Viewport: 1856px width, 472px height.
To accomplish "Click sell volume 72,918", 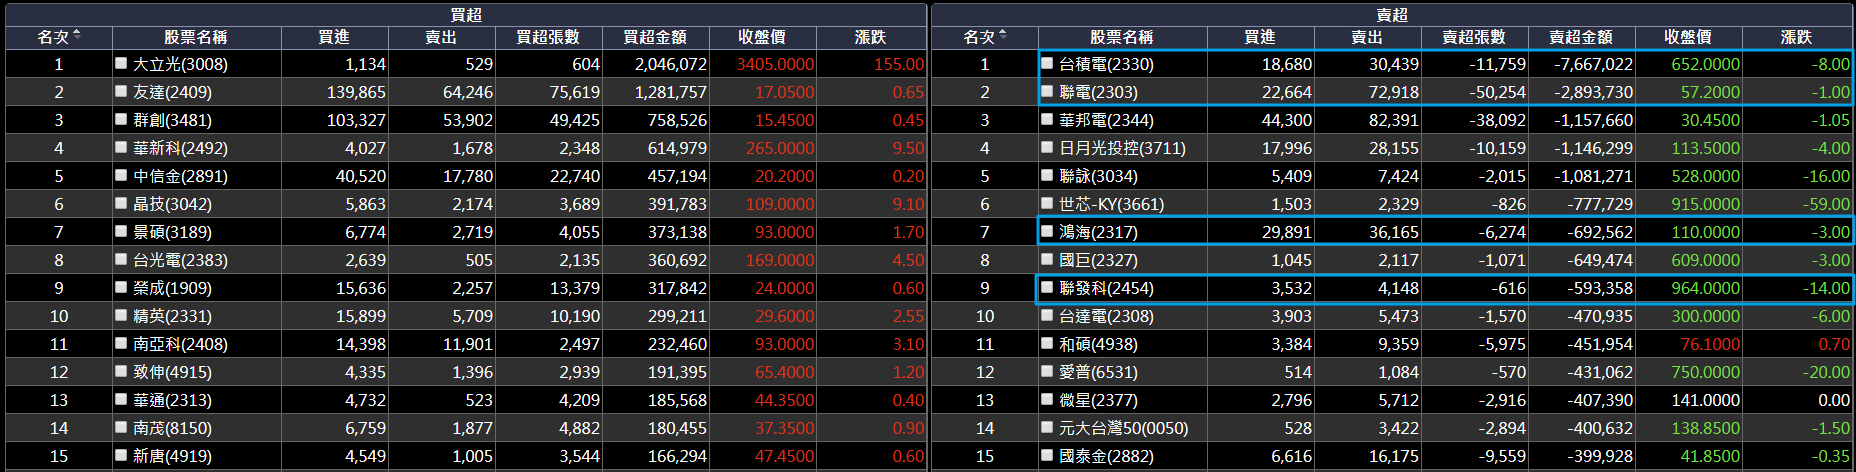I will point(1394,92).
